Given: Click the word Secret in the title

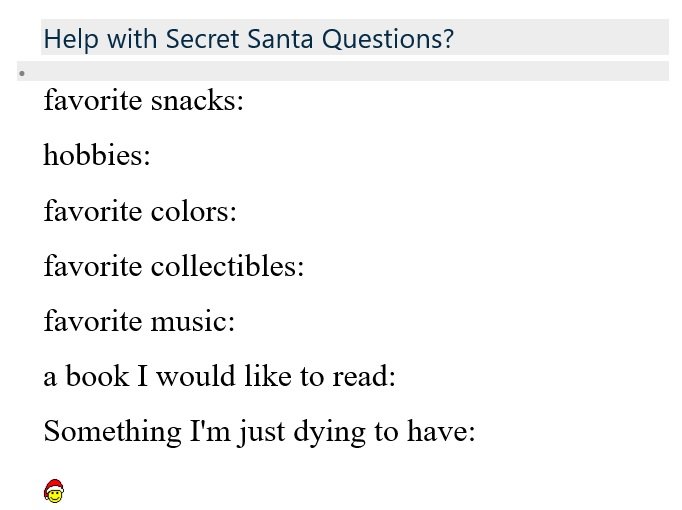Looking at the screenshot, I should coord(202,39).
